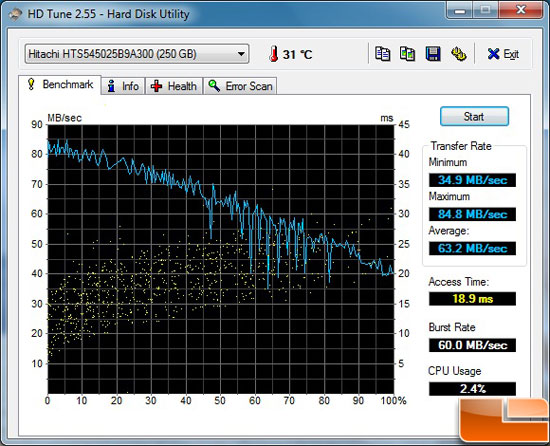
Task: Click the copy screenshot to clipboard icon
Action: pyautogui.click(x=408, y=54)
